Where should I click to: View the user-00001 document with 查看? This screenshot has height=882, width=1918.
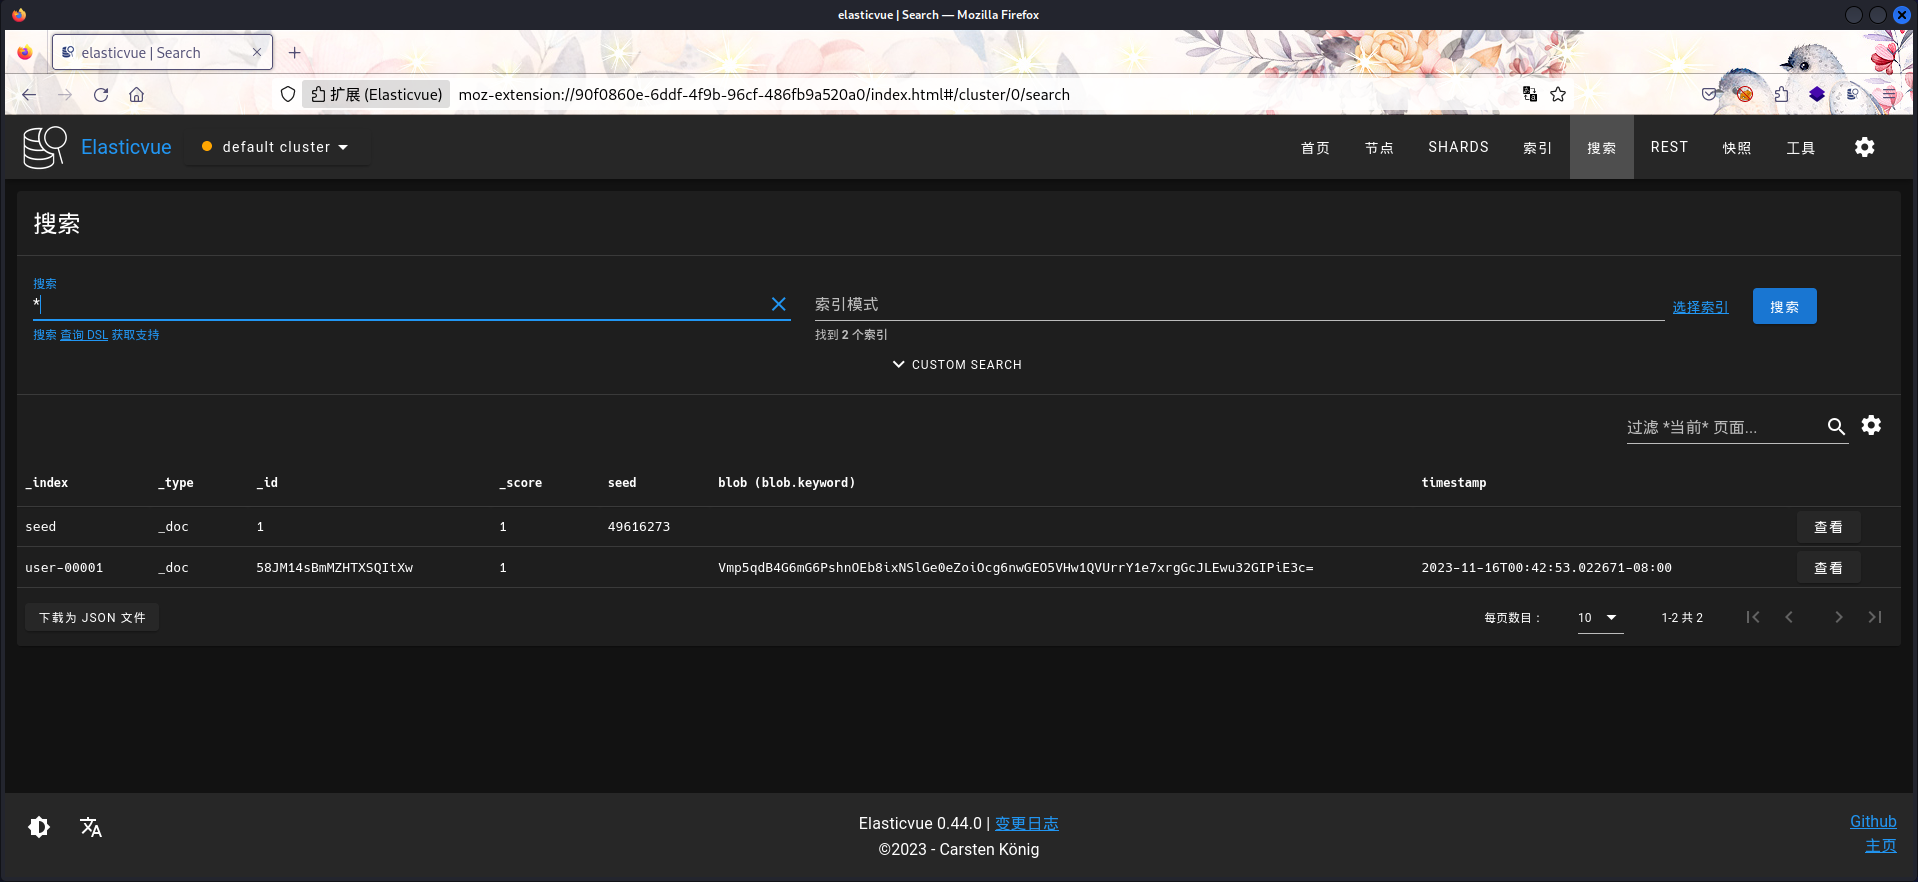pyautogui.click(x=1828, y=568)
